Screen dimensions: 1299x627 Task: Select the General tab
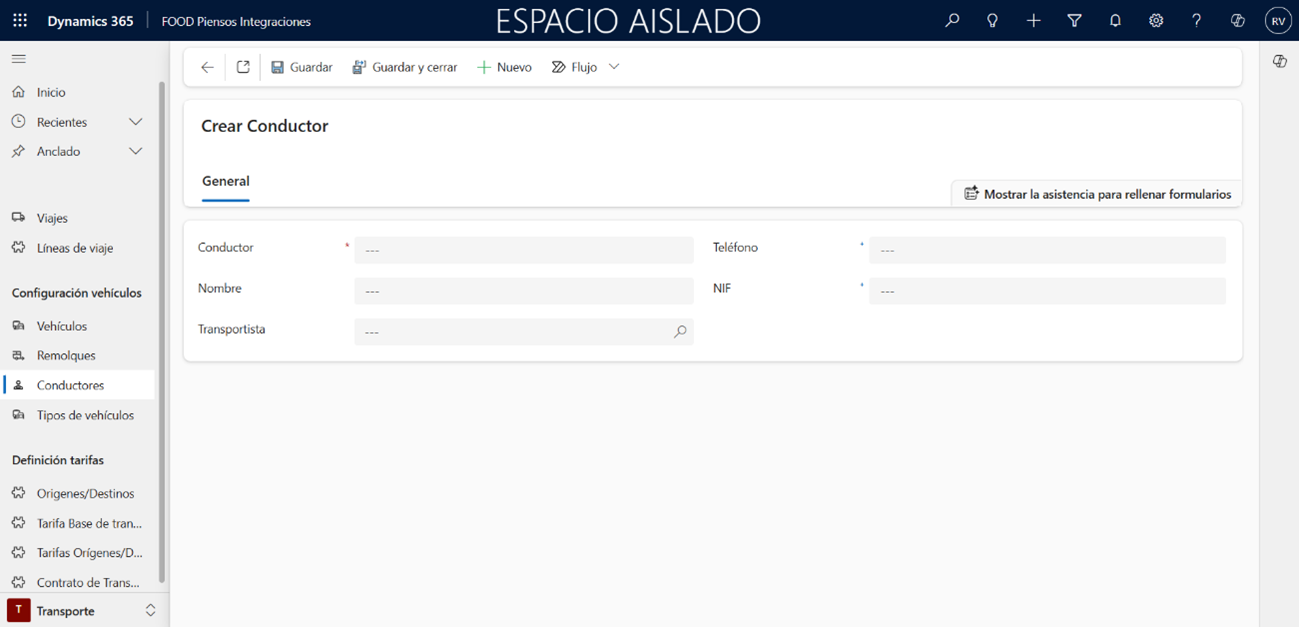[226, 181]
